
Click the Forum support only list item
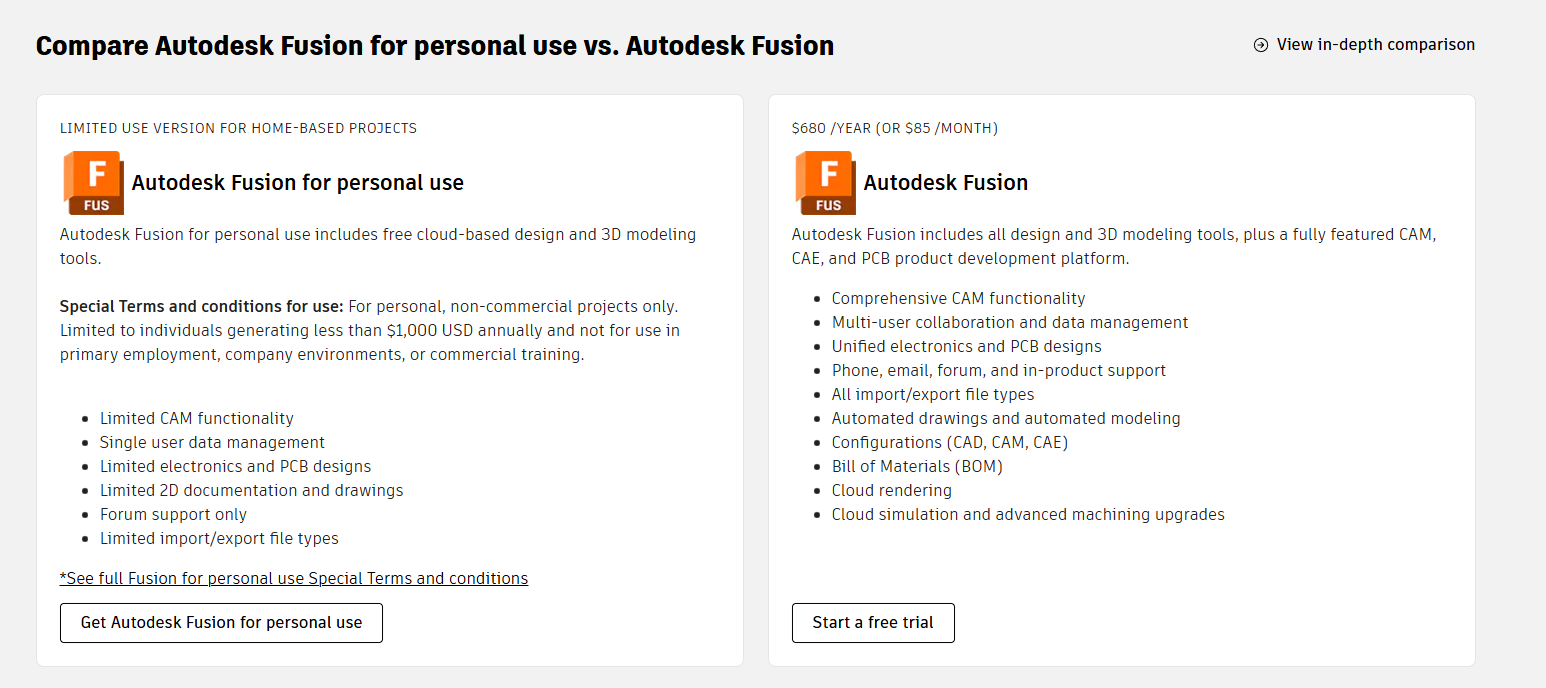click(x=173, y=514)
